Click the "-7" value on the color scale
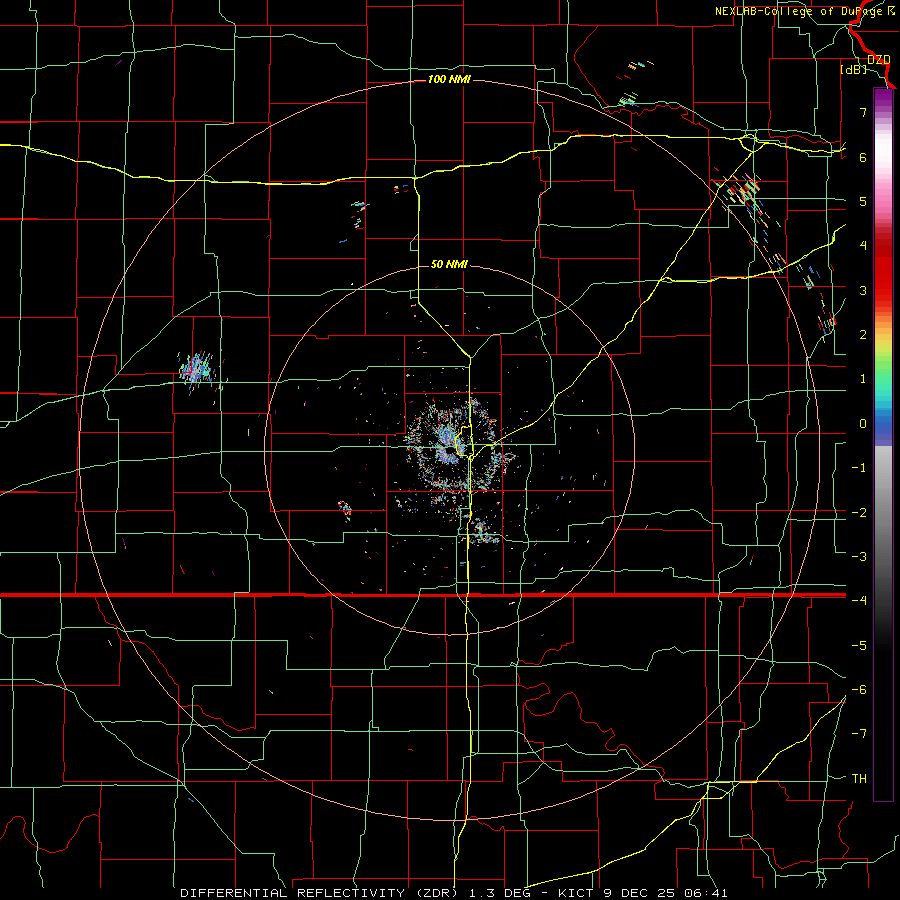The image size is (900, 900). tap(859, 734)
